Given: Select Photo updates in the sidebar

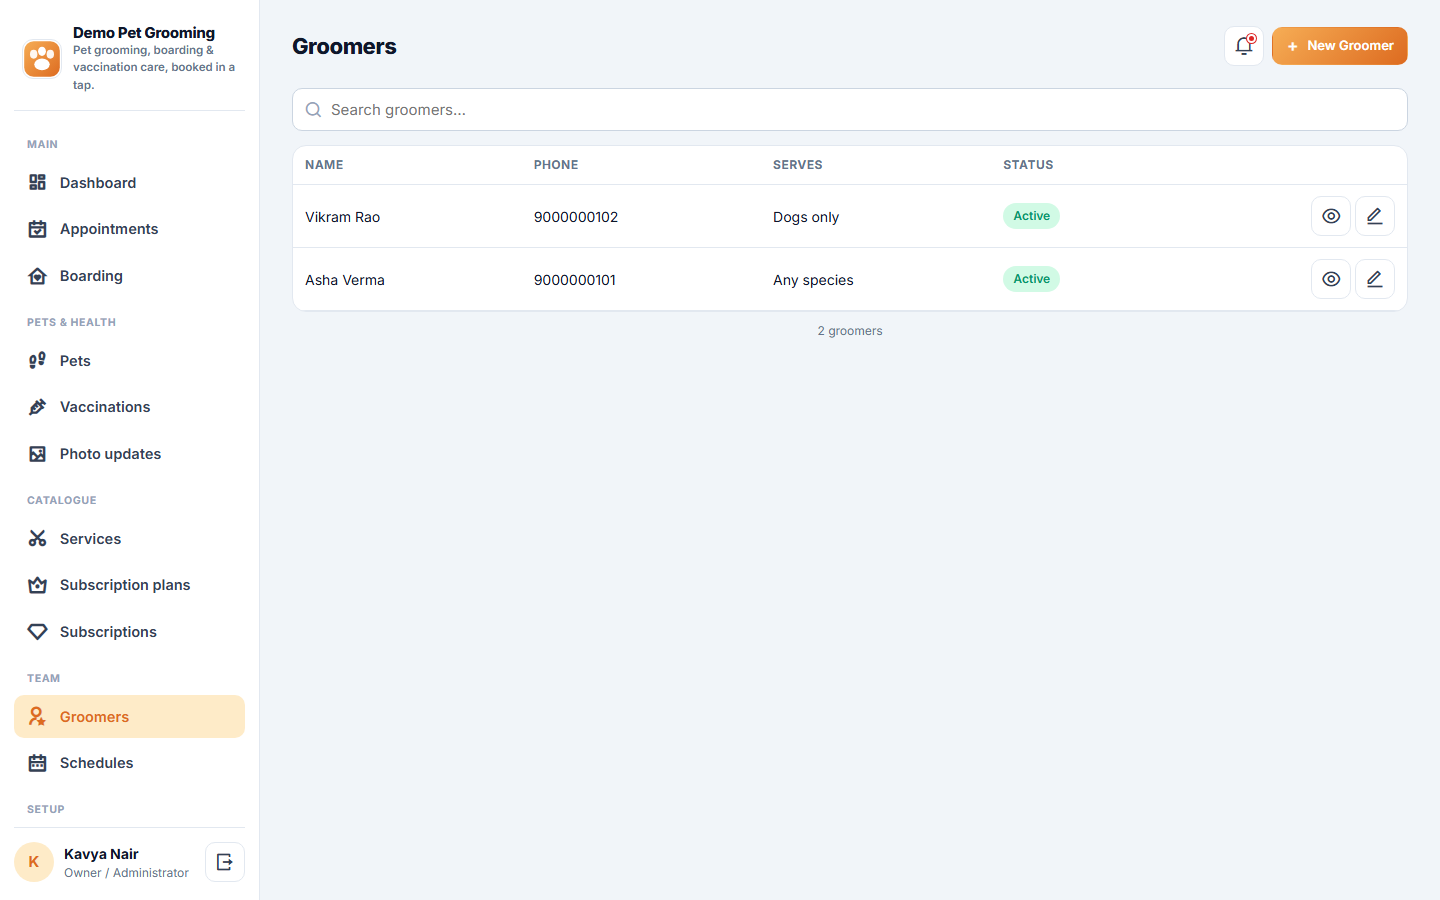Looking at the screenshot, I should 129,454.
